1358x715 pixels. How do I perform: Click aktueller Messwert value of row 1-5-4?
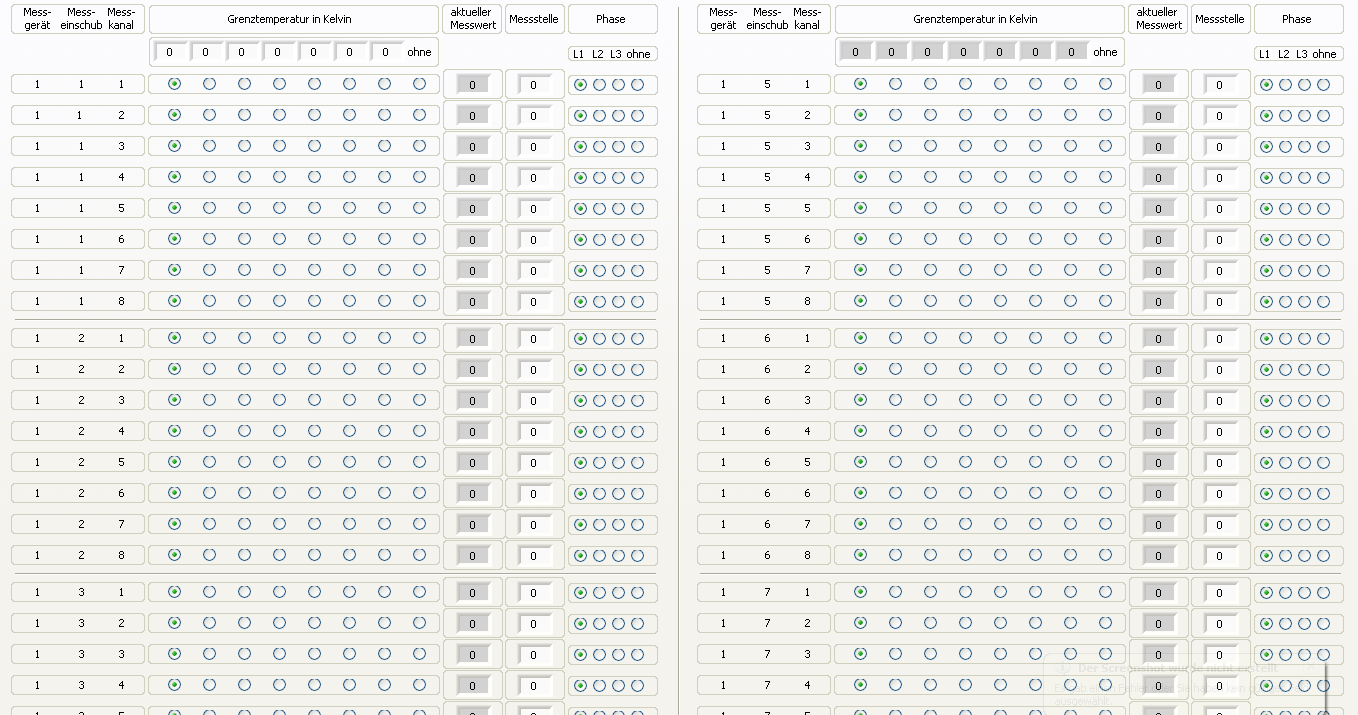(x=1159, y=178)
